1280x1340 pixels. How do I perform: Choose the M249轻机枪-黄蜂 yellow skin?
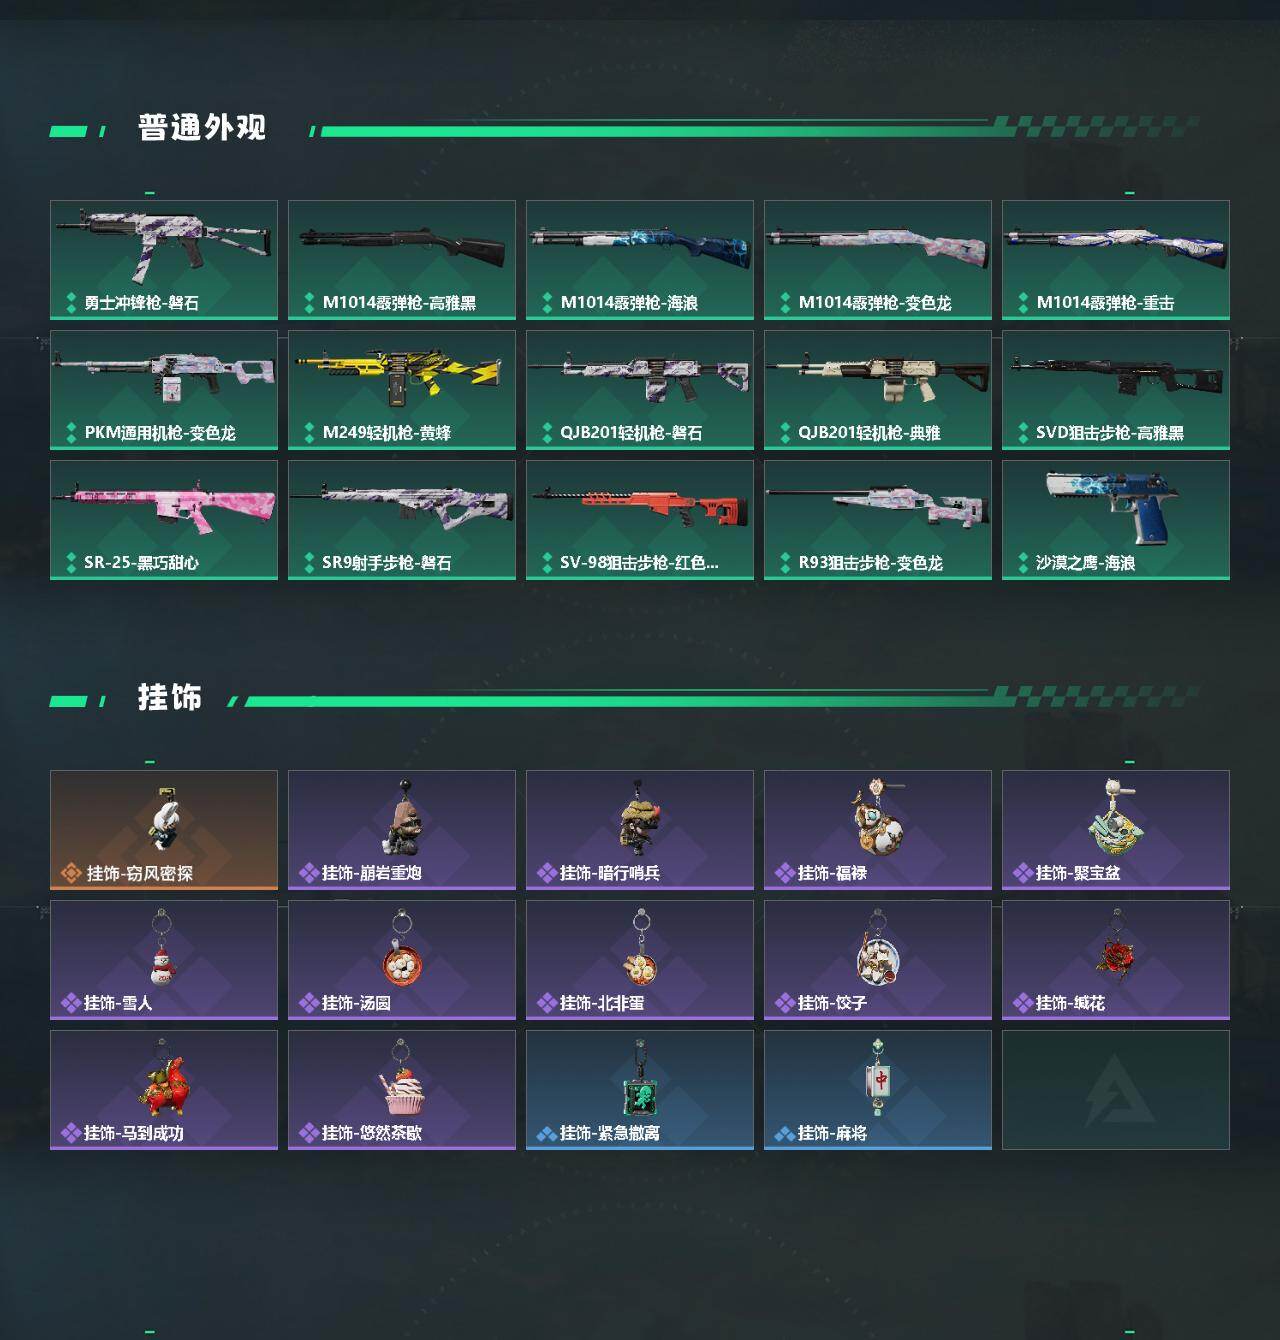(x=402, y=390)
